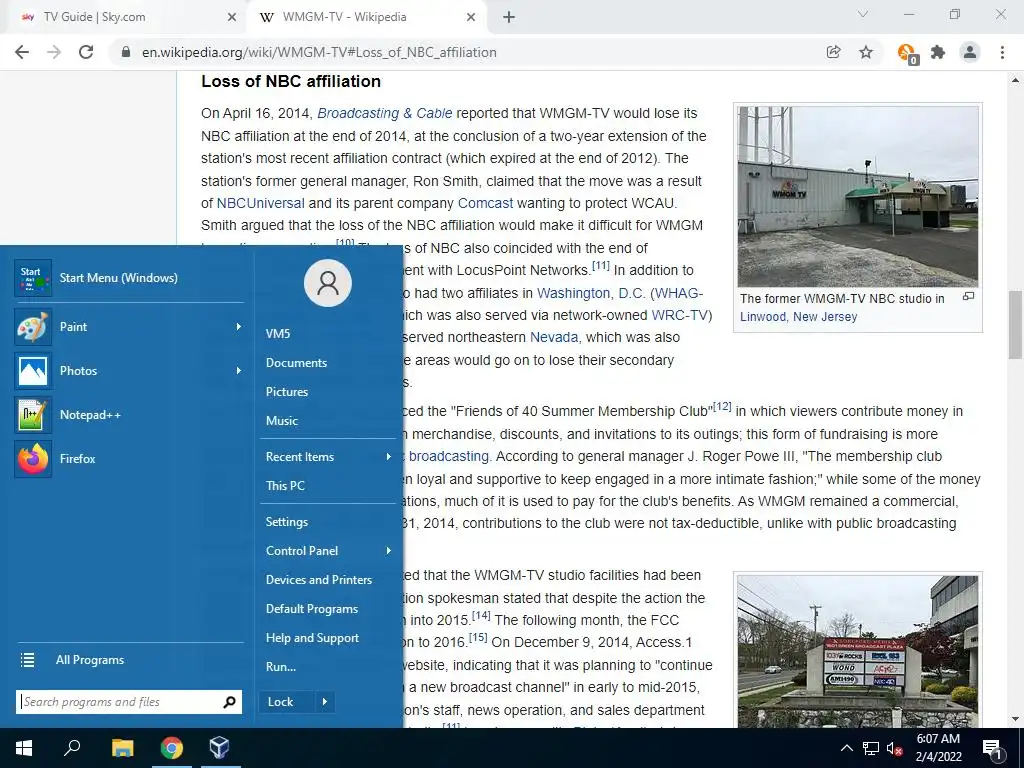
Task: Follow the Comcast link
Action: [x=485, y=203]
